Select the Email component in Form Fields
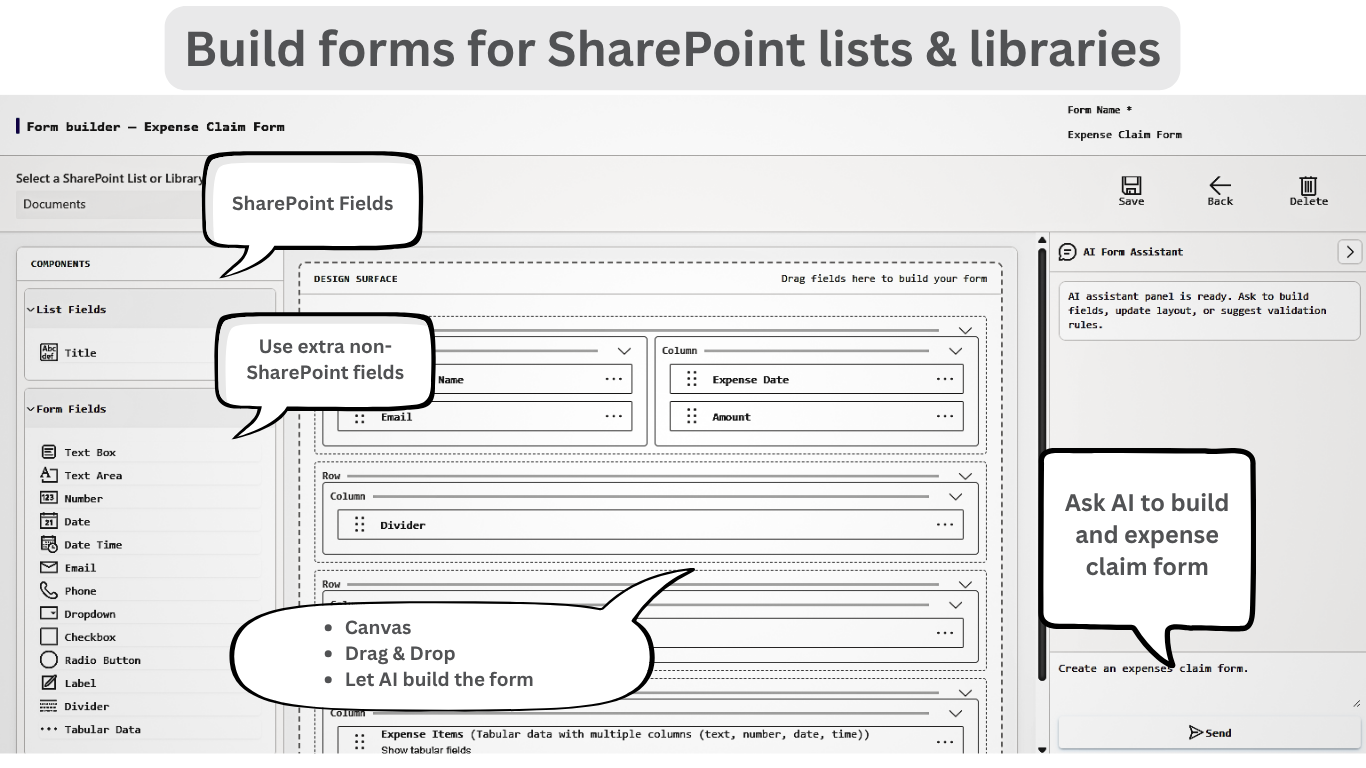Viewport: 1366px width, 768px height. pyautogui.click(x=78, y=567)
